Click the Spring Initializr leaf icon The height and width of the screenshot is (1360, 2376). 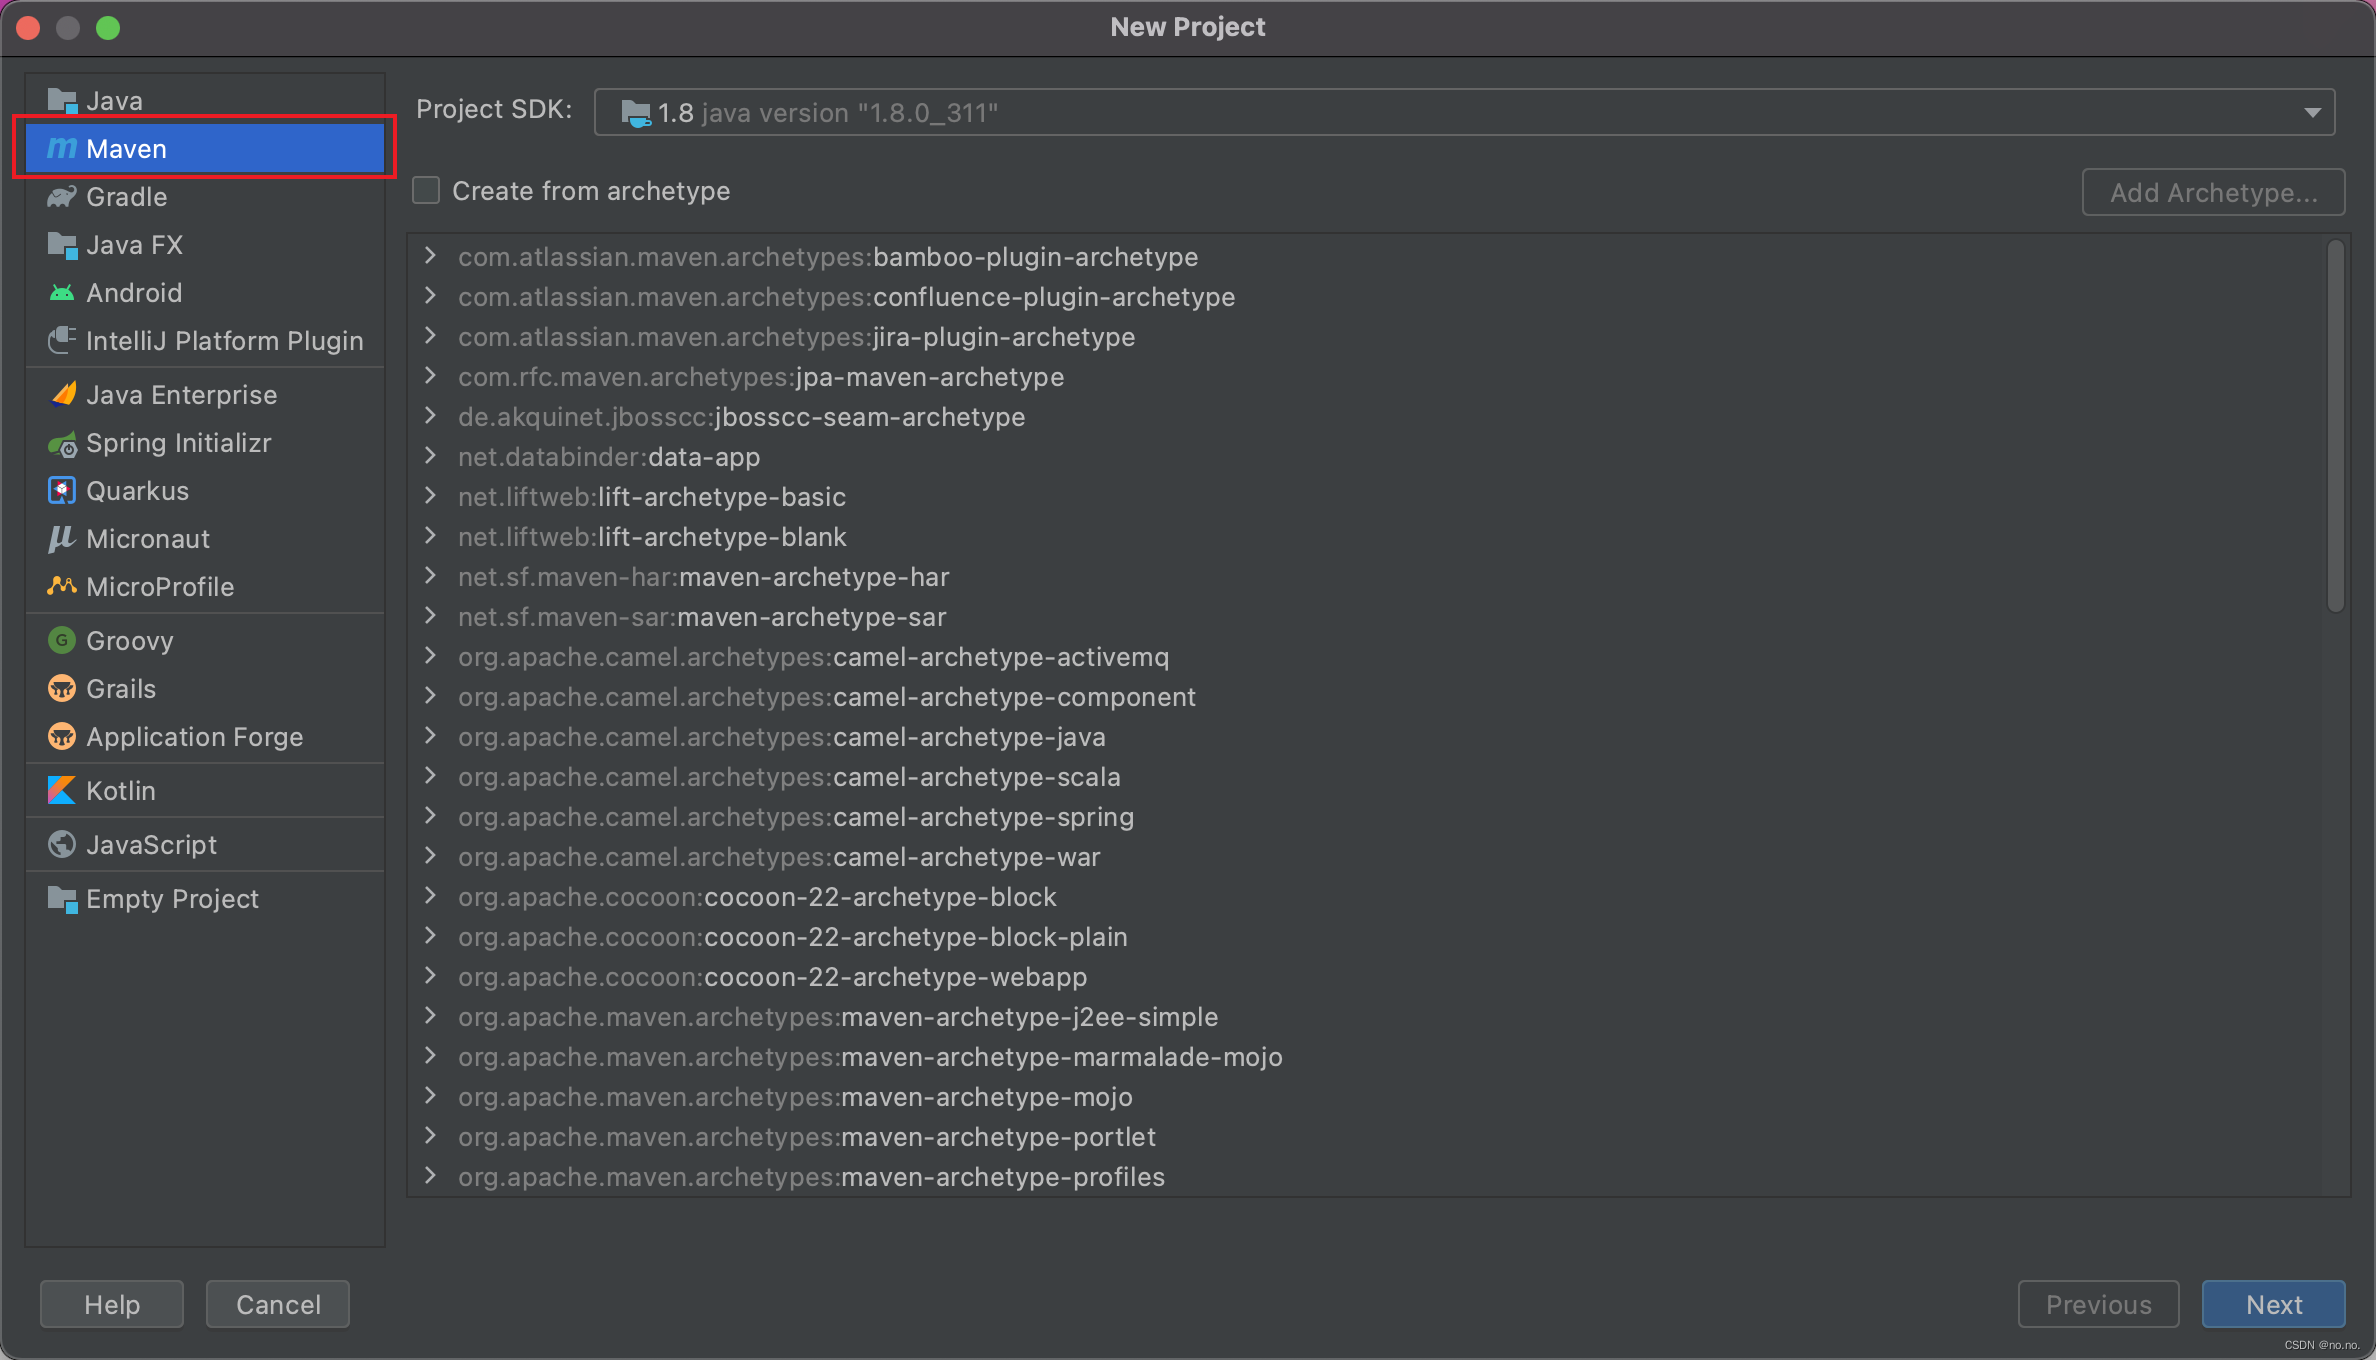pos(62,443)
